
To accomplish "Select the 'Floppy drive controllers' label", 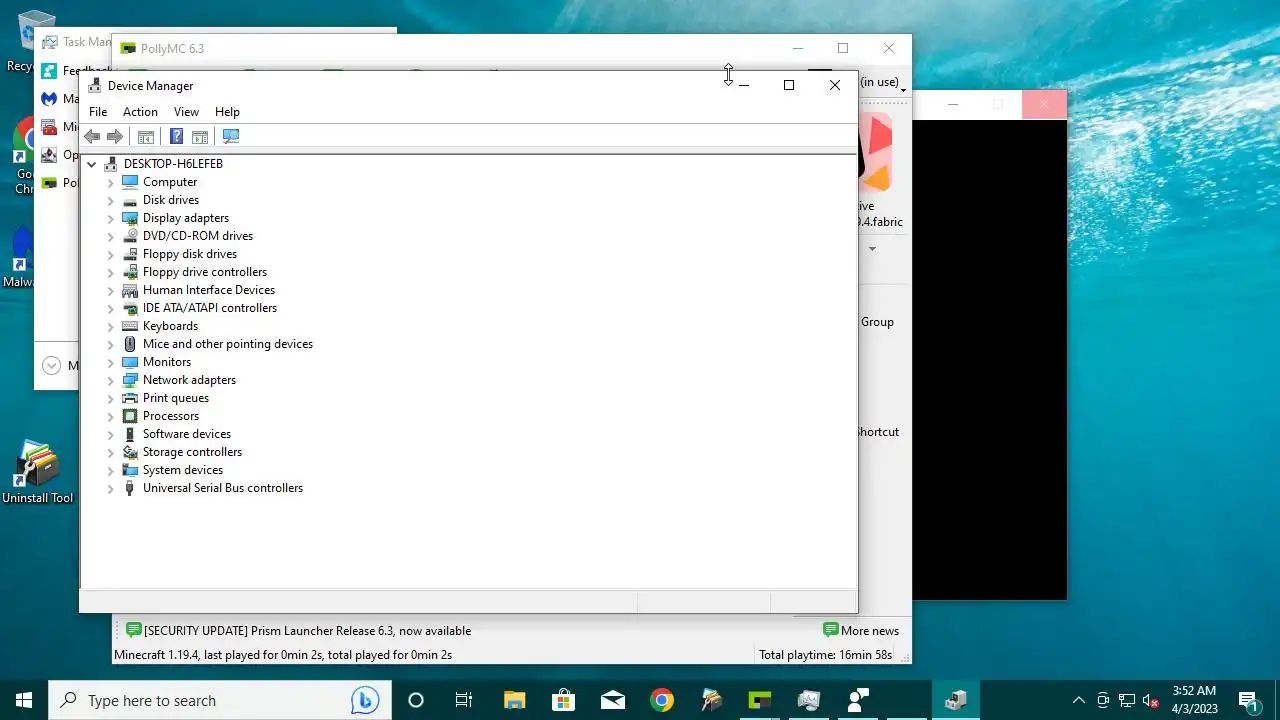I will [205, 272].
